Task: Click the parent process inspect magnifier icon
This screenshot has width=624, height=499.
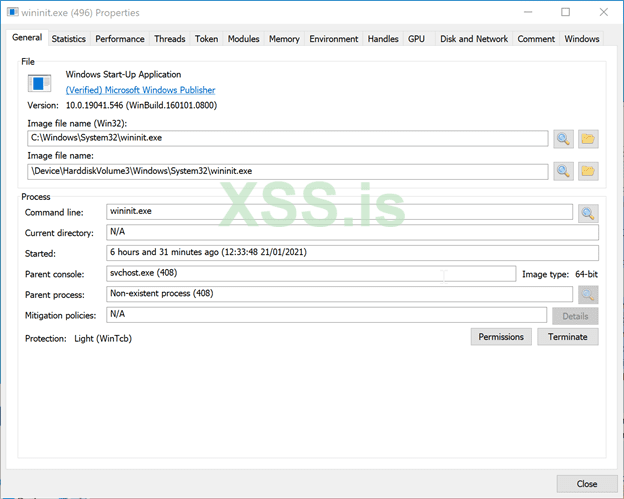Action: coord(588,295)
